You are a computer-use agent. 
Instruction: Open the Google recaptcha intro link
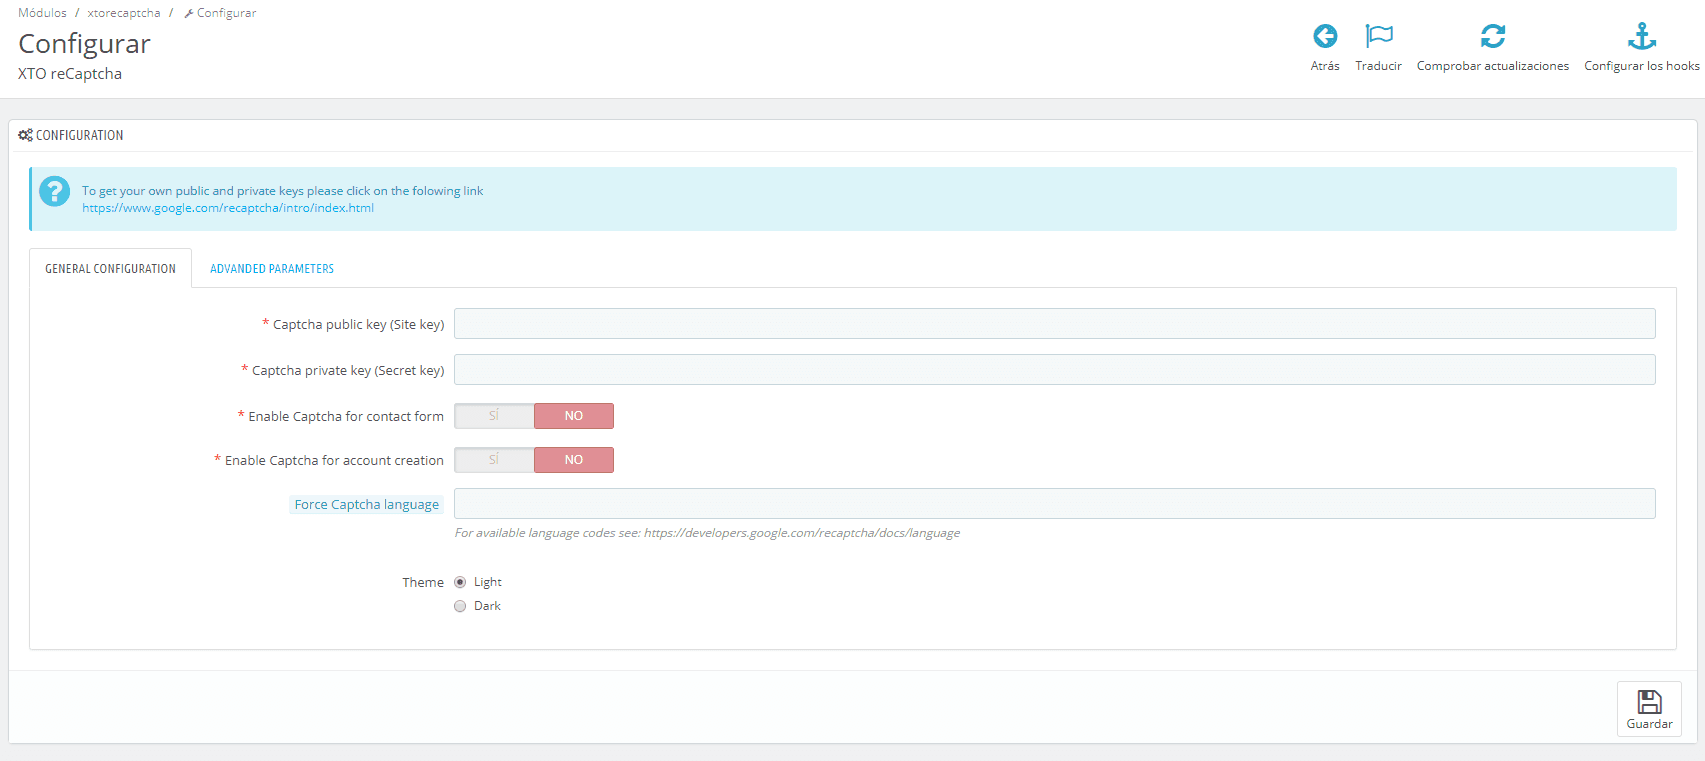[x=228, y=208]
